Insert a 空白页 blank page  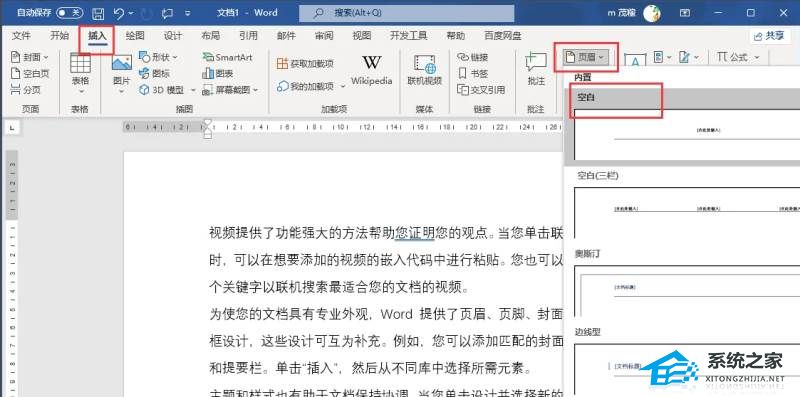30,73
